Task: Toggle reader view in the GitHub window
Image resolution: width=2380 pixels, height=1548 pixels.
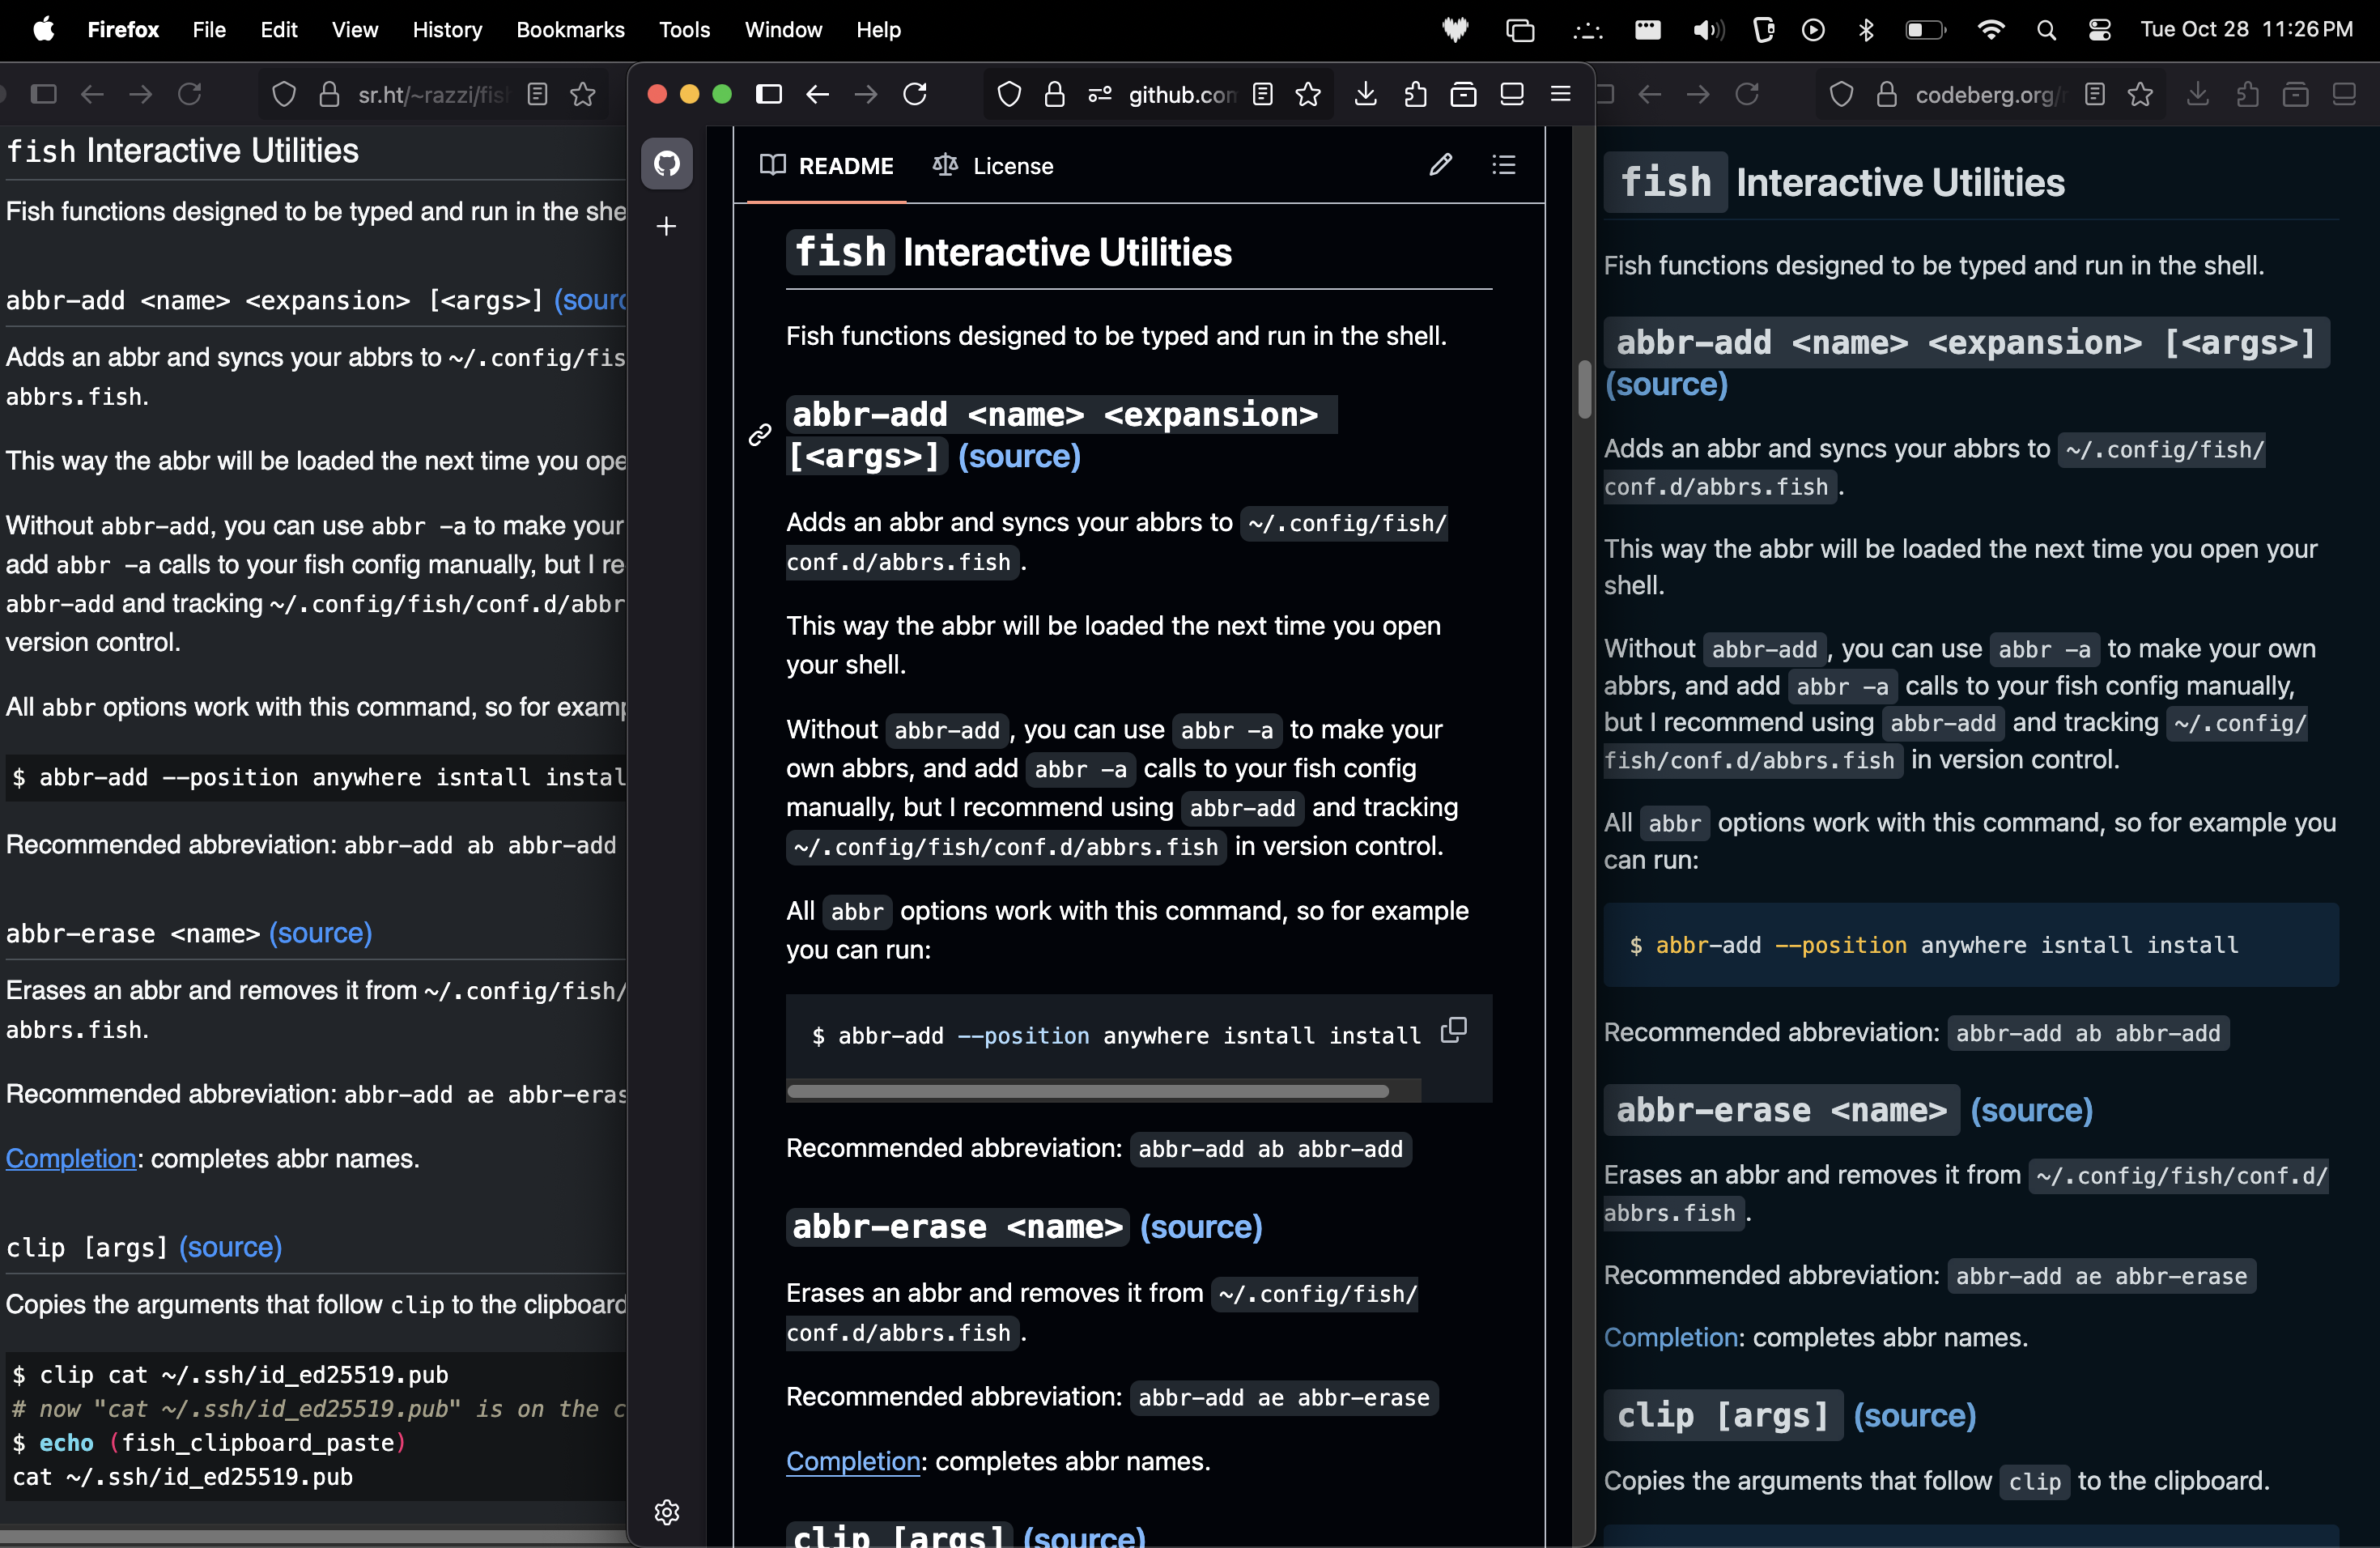Action: point(1263,94)
